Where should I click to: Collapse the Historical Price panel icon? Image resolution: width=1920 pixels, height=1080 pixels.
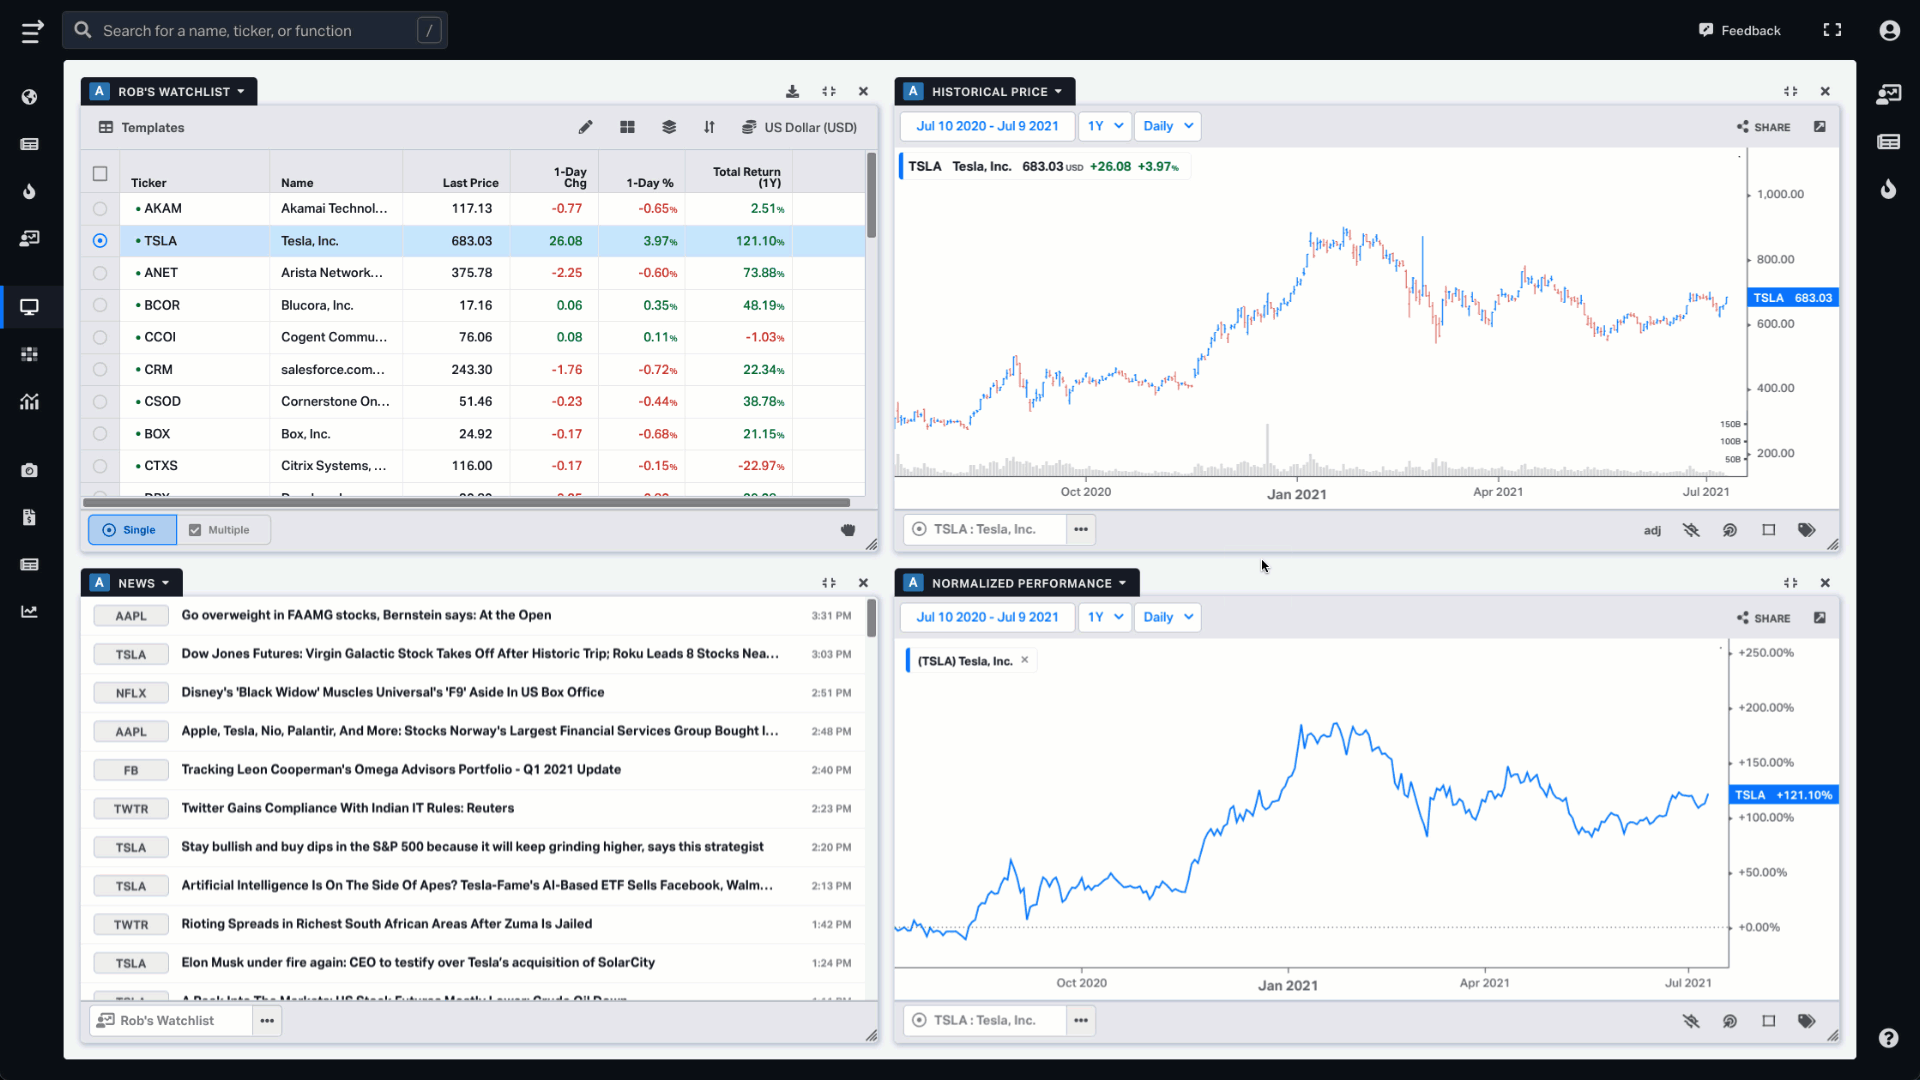1790,91
